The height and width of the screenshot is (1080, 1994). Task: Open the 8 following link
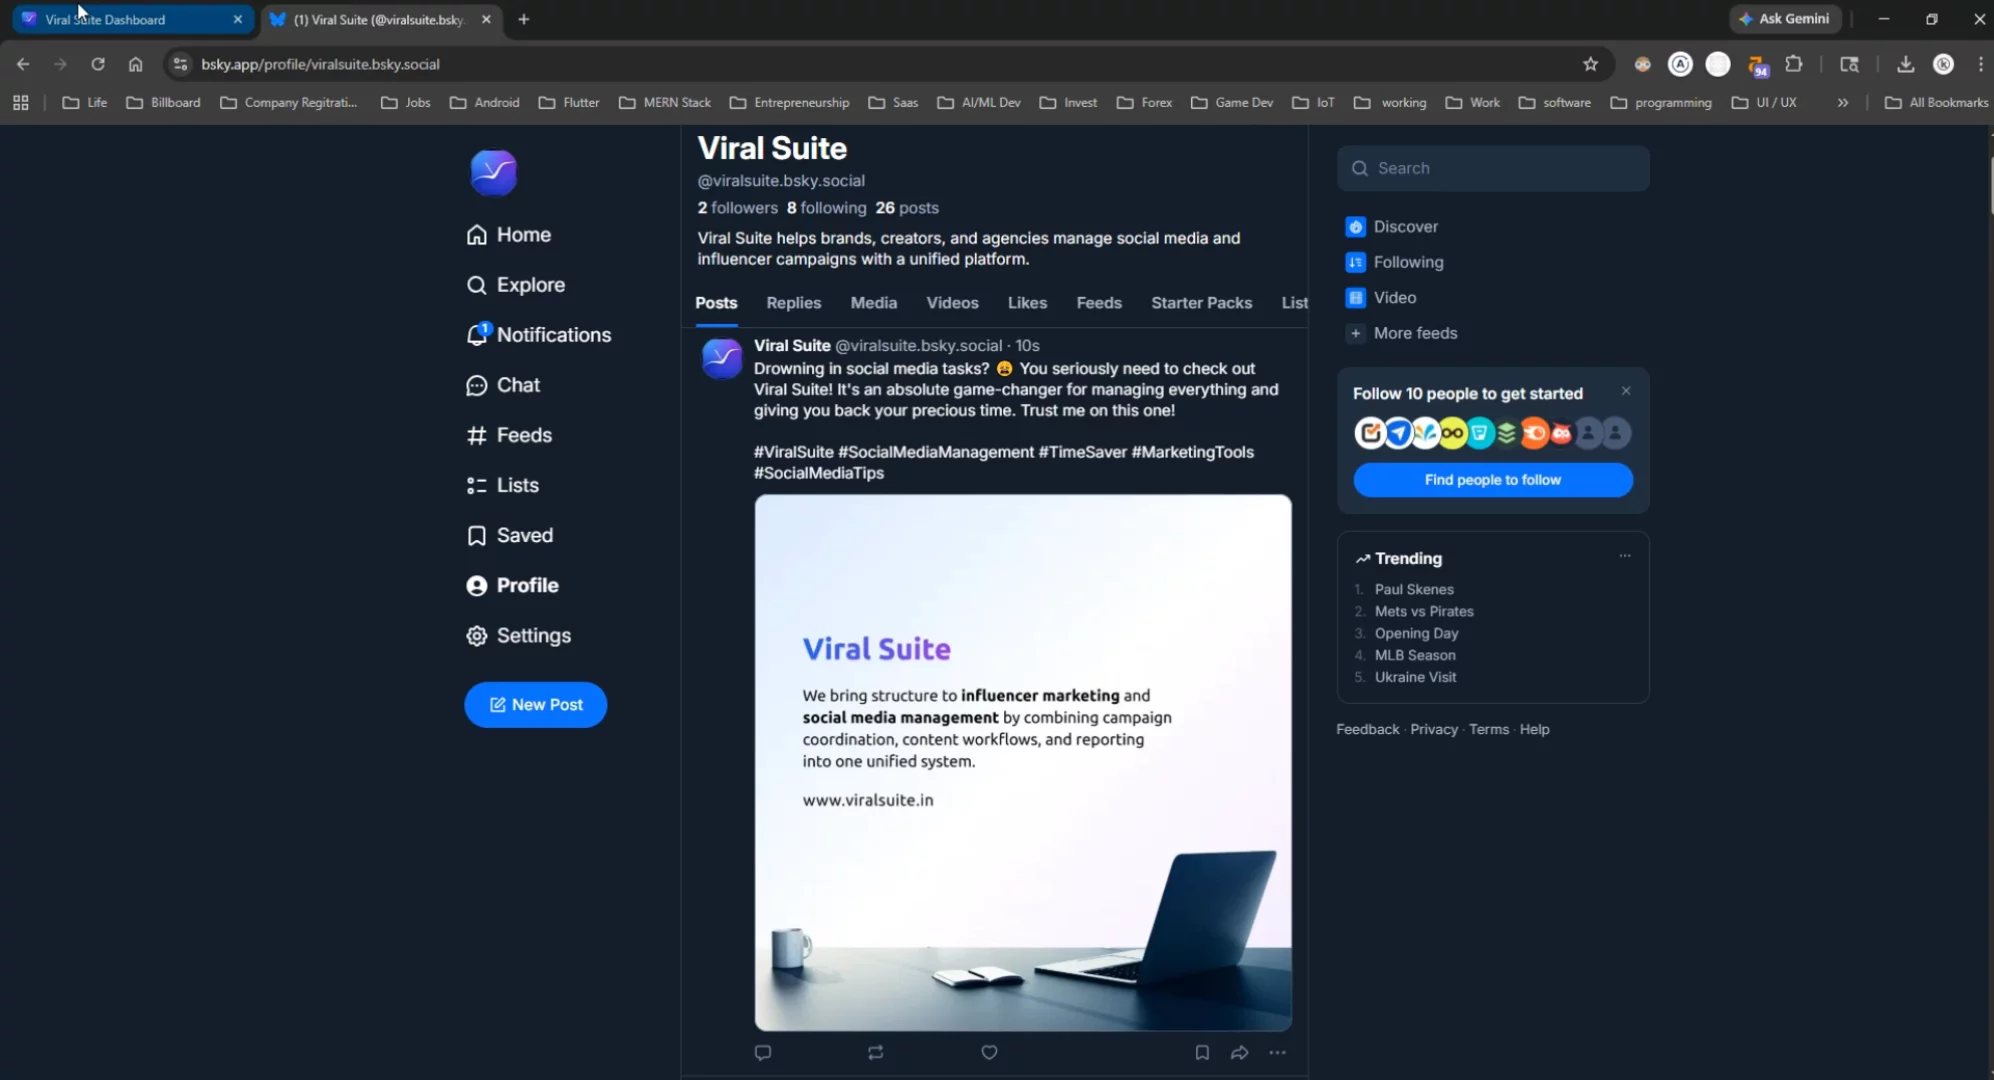pyautogui.click(x=826, y=208)
